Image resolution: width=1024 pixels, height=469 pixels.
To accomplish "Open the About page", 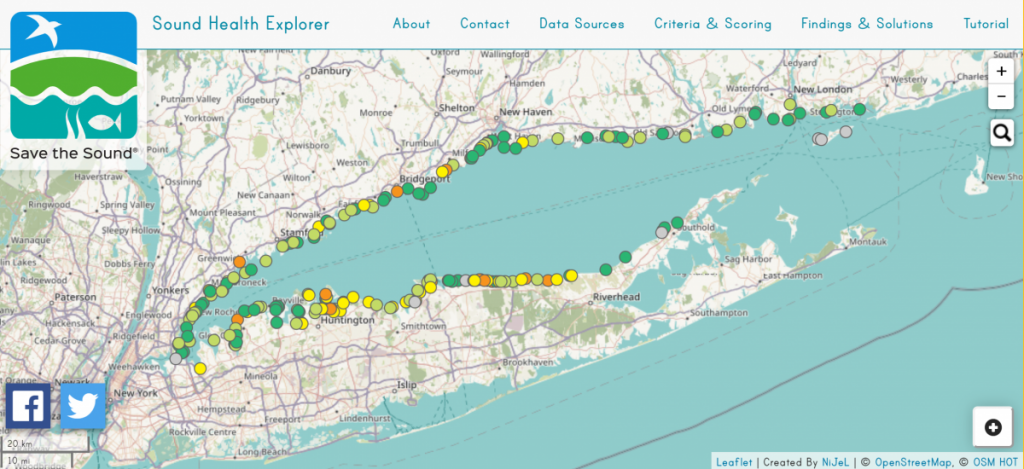I will 411,24.
